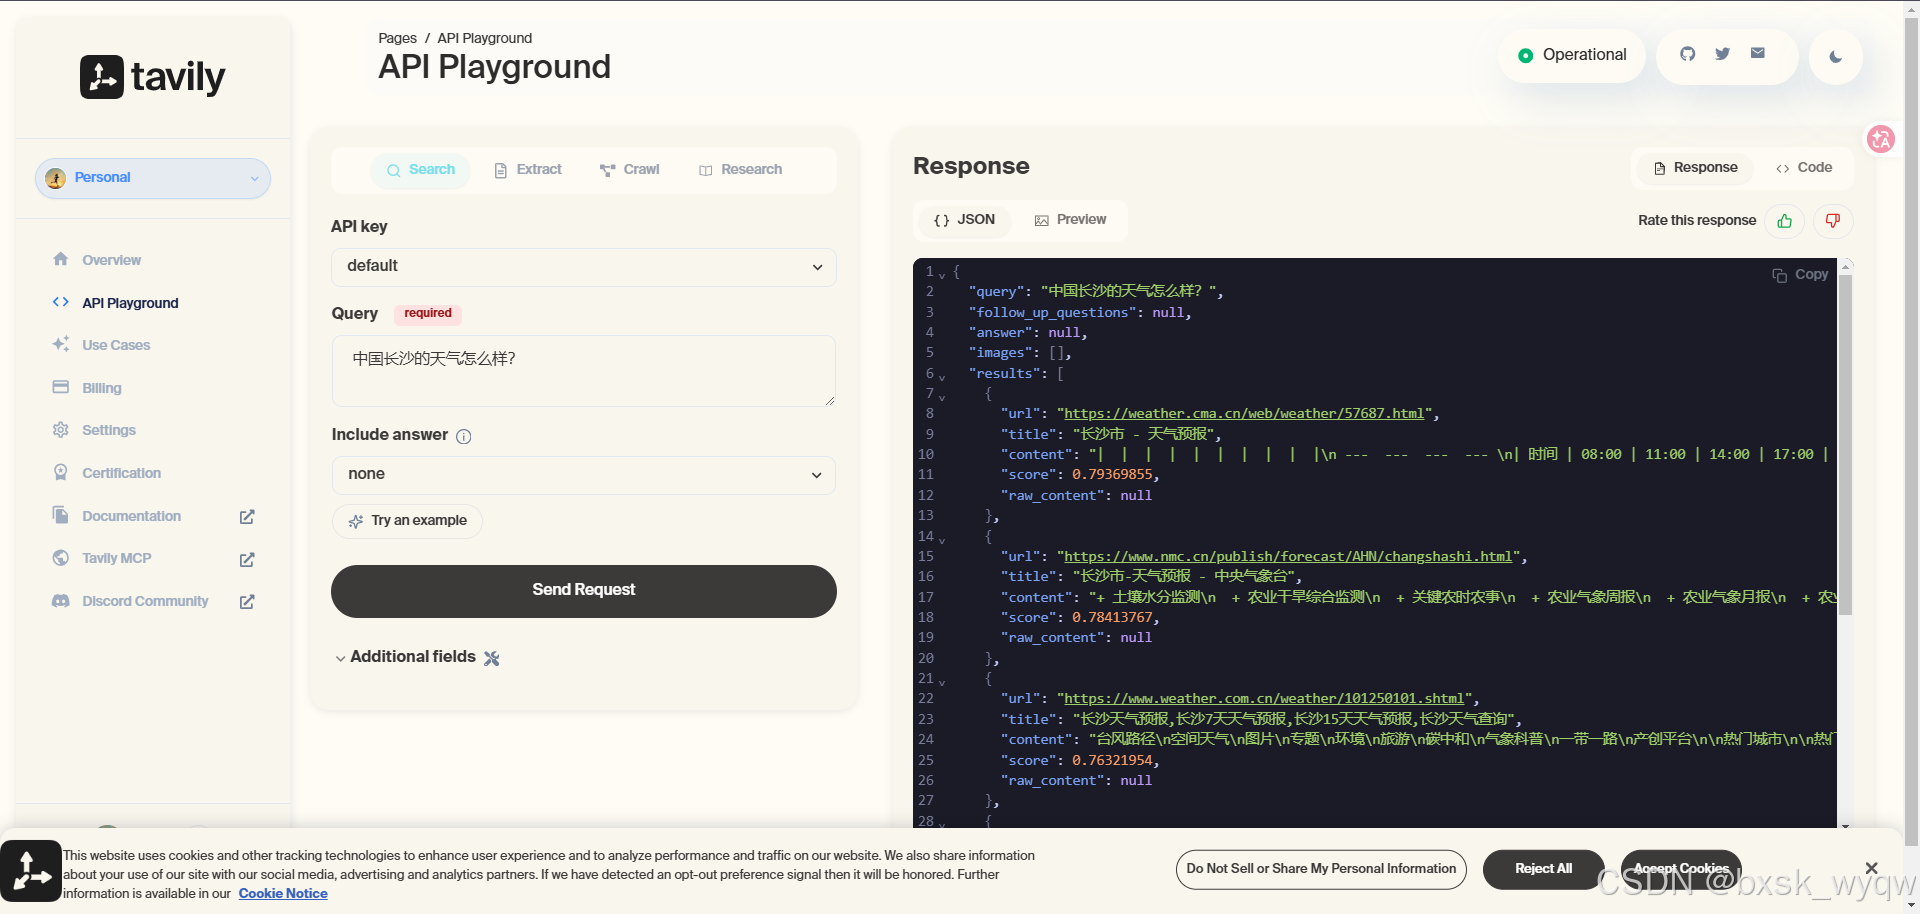Open the API key default dropdown
Image resolution: width=1920 pixels, height=914 pixels.
pos(584,267)
